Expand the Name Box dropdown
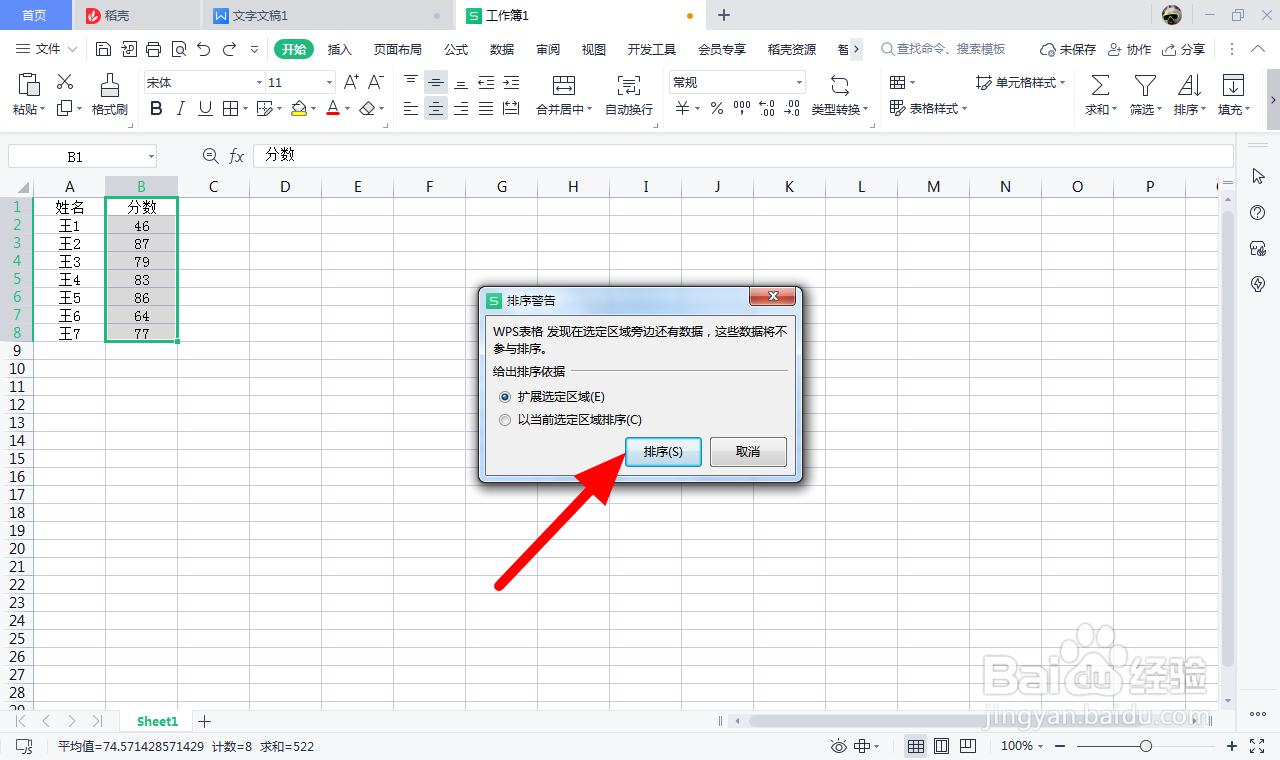1280x760 pixels. [x=151, y=156]
